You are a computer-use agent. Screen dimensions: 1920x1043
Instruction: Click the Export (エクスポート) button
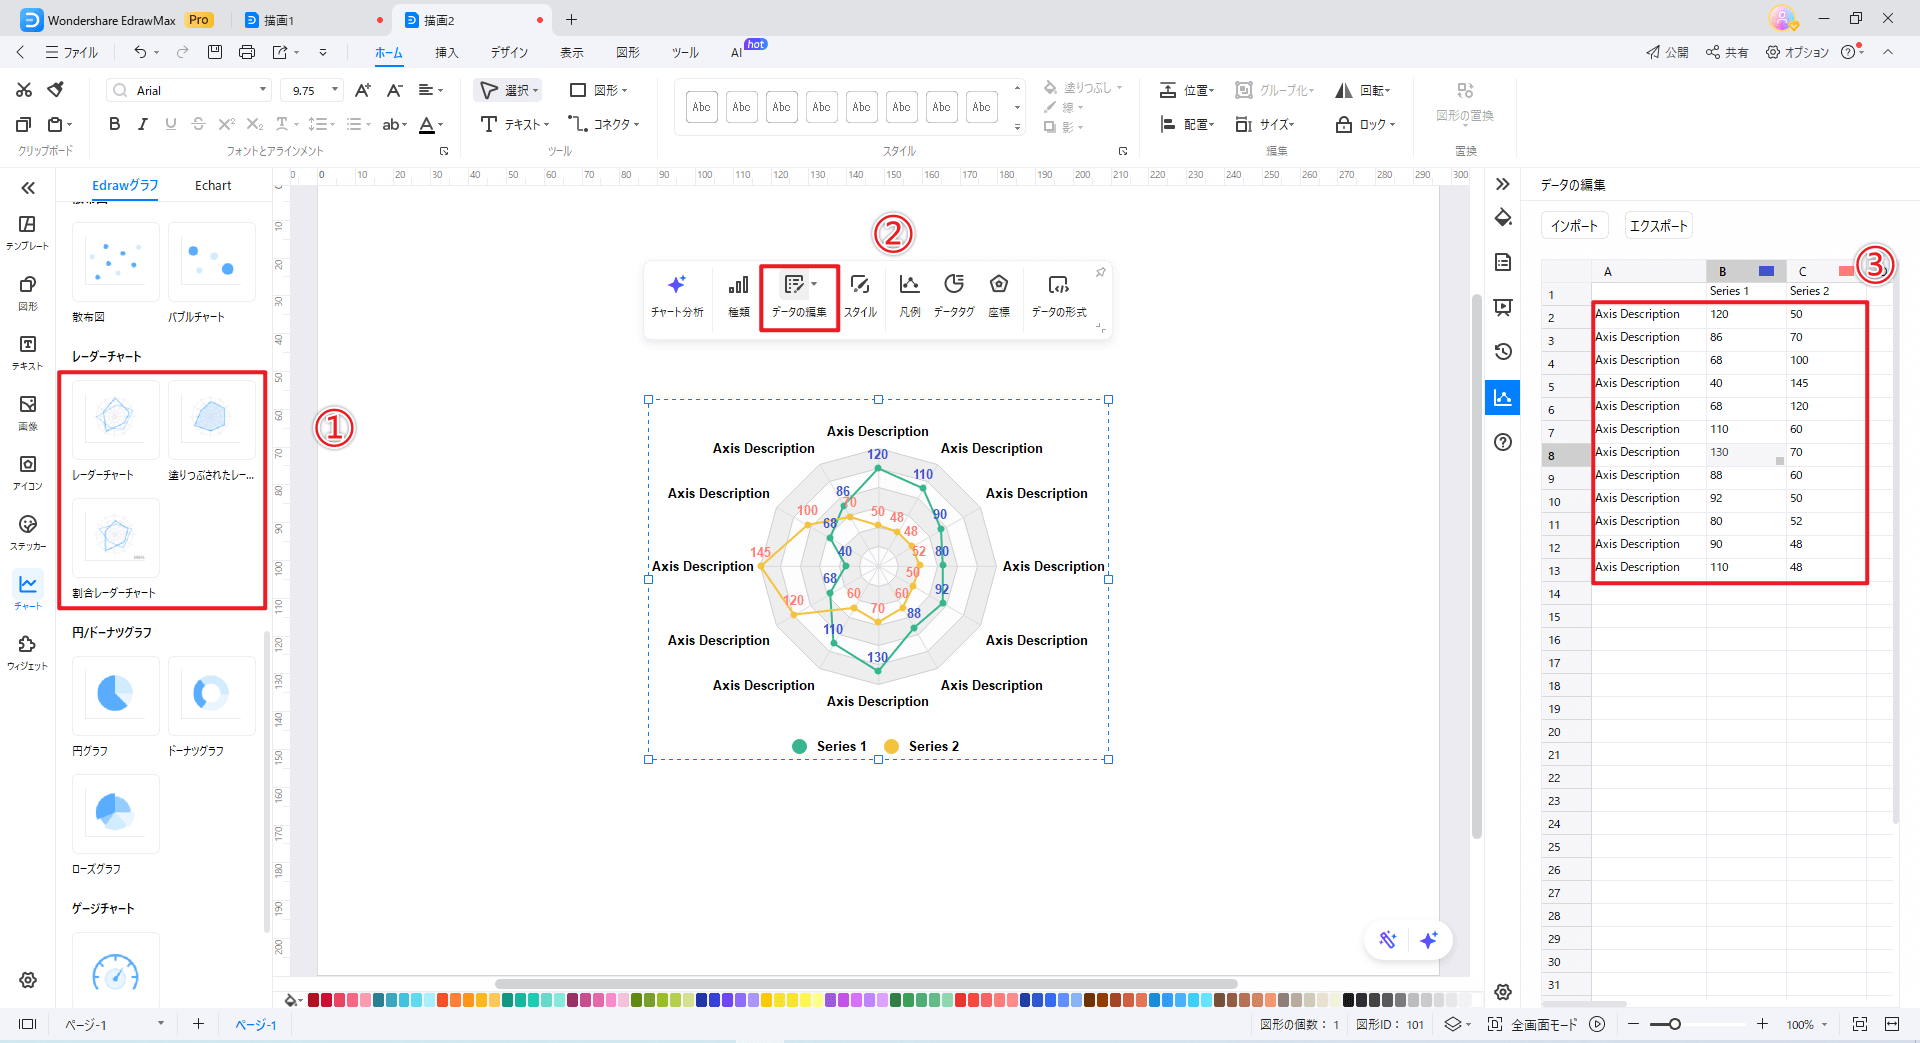[x=1658, y=226]
